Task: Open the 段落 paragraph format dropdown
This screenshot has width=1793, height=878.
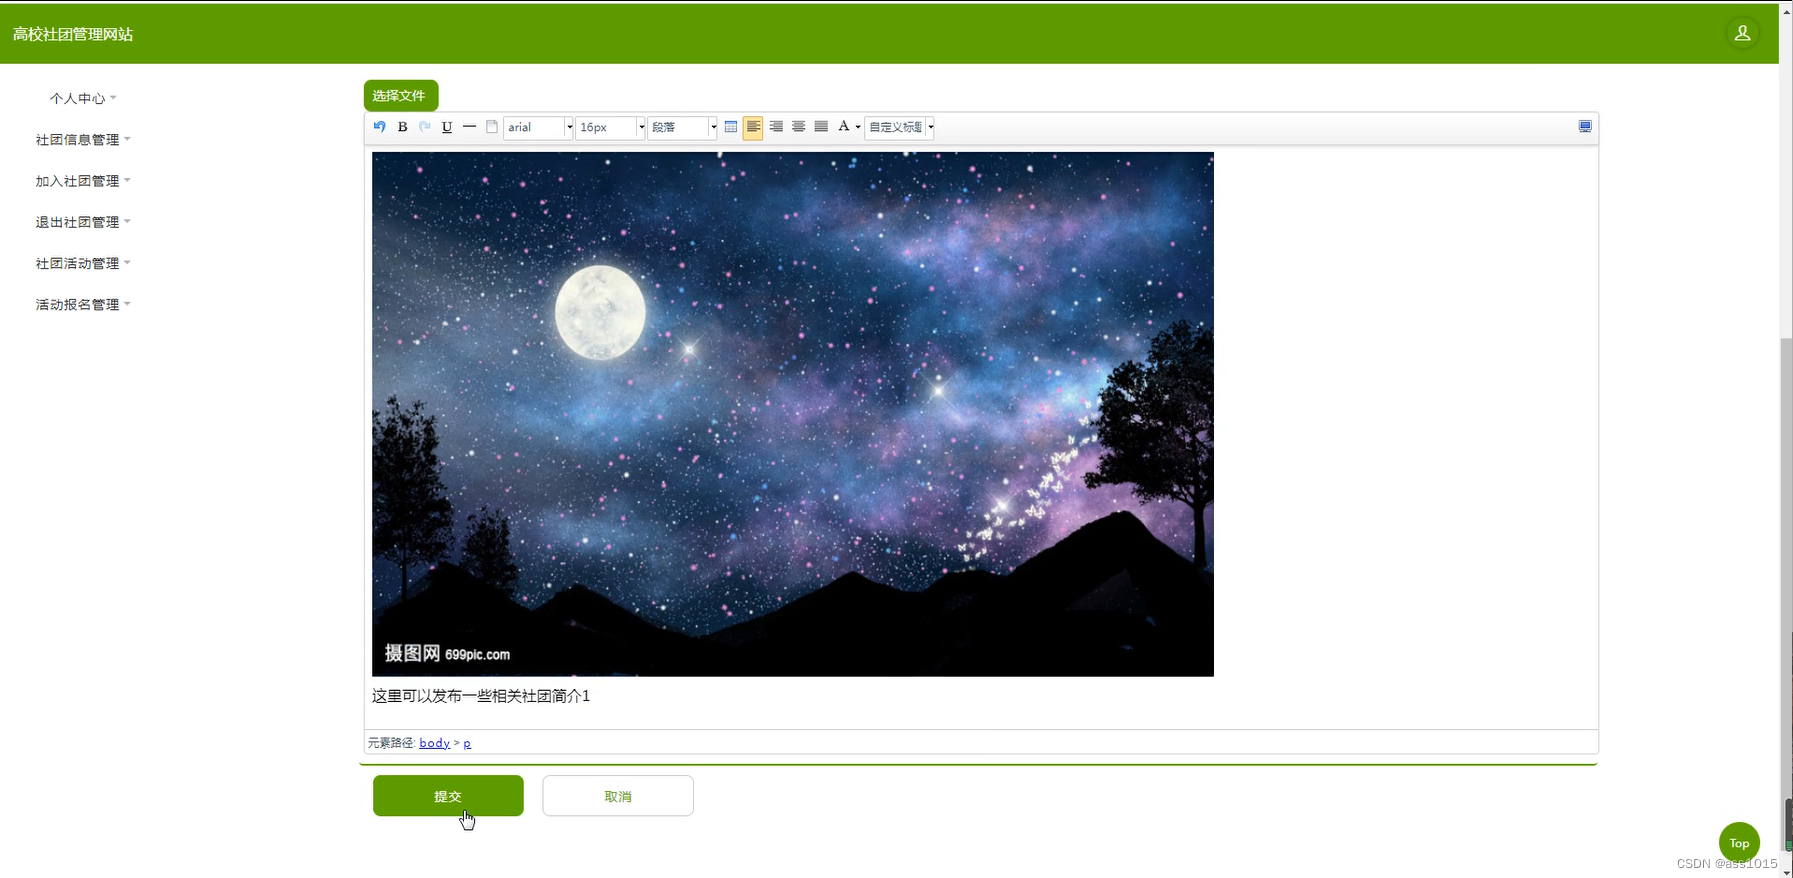Action: click(682, 127)
